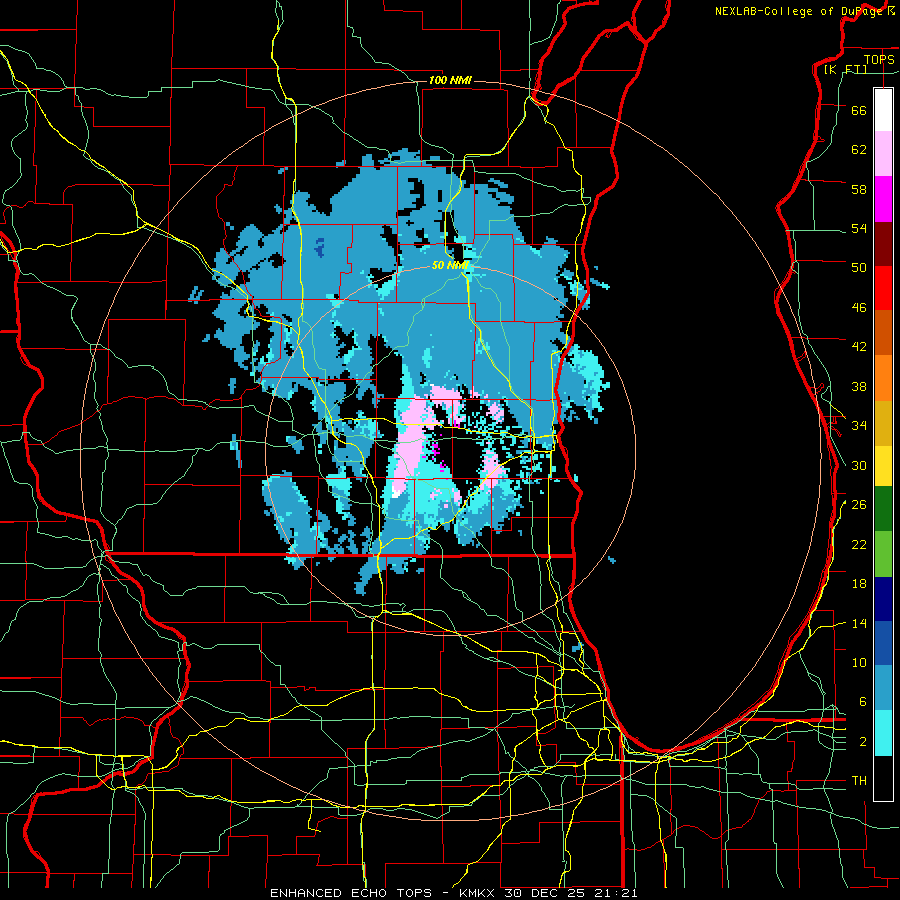The image size is (900, 900).
Task: Click the '66' legend value label
Action: pyautogui.click(x=859, y=110)
